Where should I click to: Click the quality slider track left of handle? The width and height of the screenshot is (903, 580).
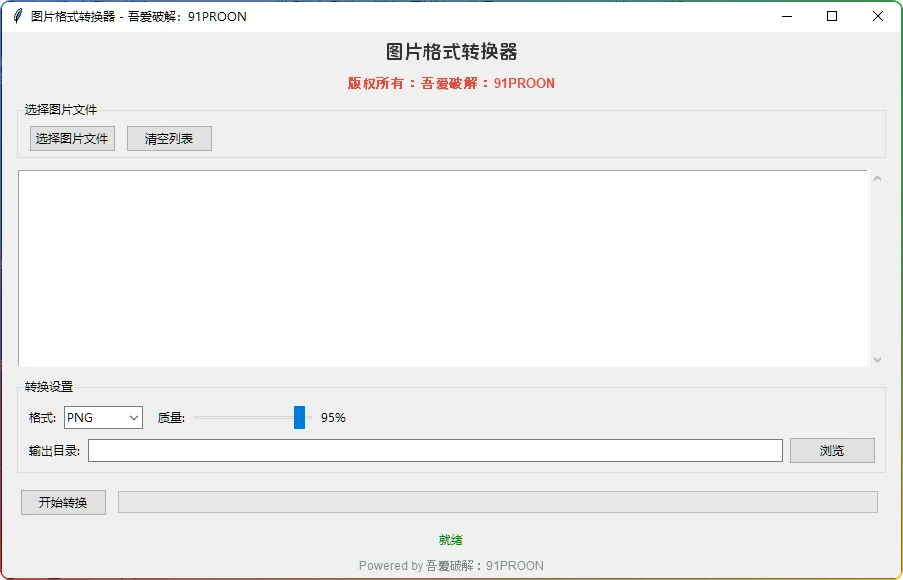(240, 418)
